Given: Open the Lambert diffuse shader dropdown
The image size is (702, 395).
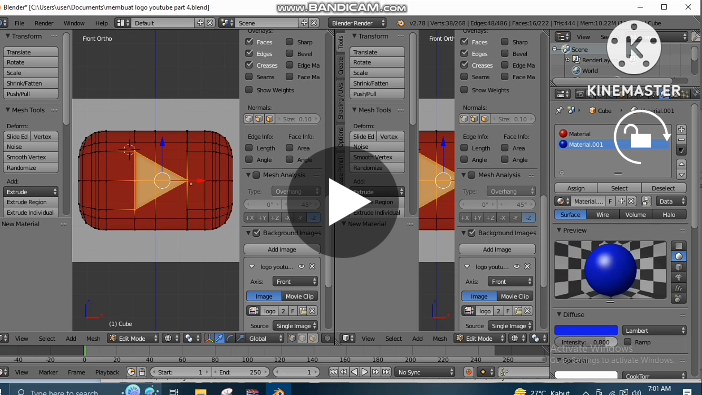Looking at the screenshot, I should (654, 331).
